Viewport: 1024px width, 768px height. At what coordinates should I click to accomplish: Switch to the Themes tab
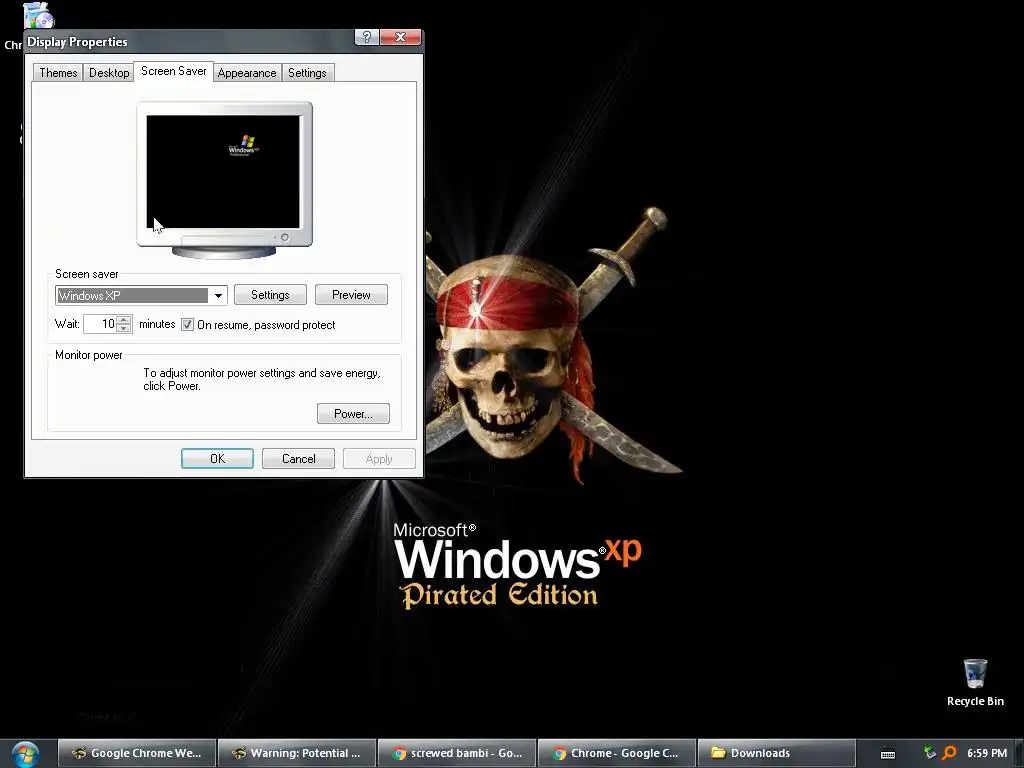point(58,72)
